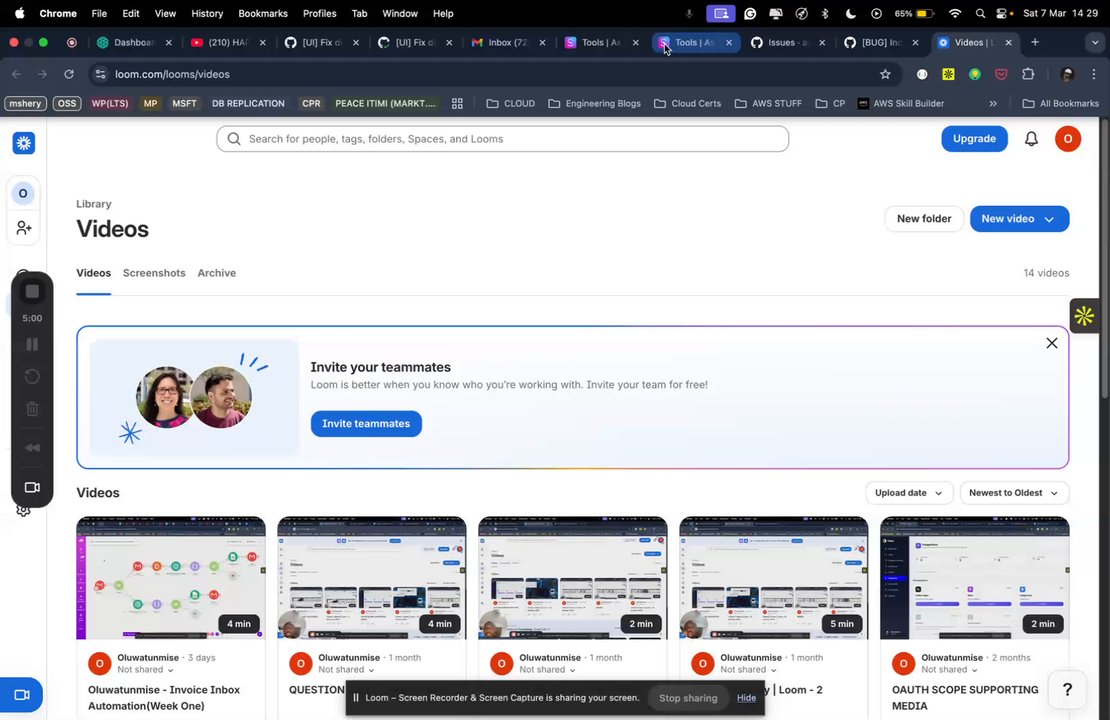Pause the Loom recording
Image resolution: width=1110 pixels, height=720 pixels.
pyautogui.click(x=32, y=345)
